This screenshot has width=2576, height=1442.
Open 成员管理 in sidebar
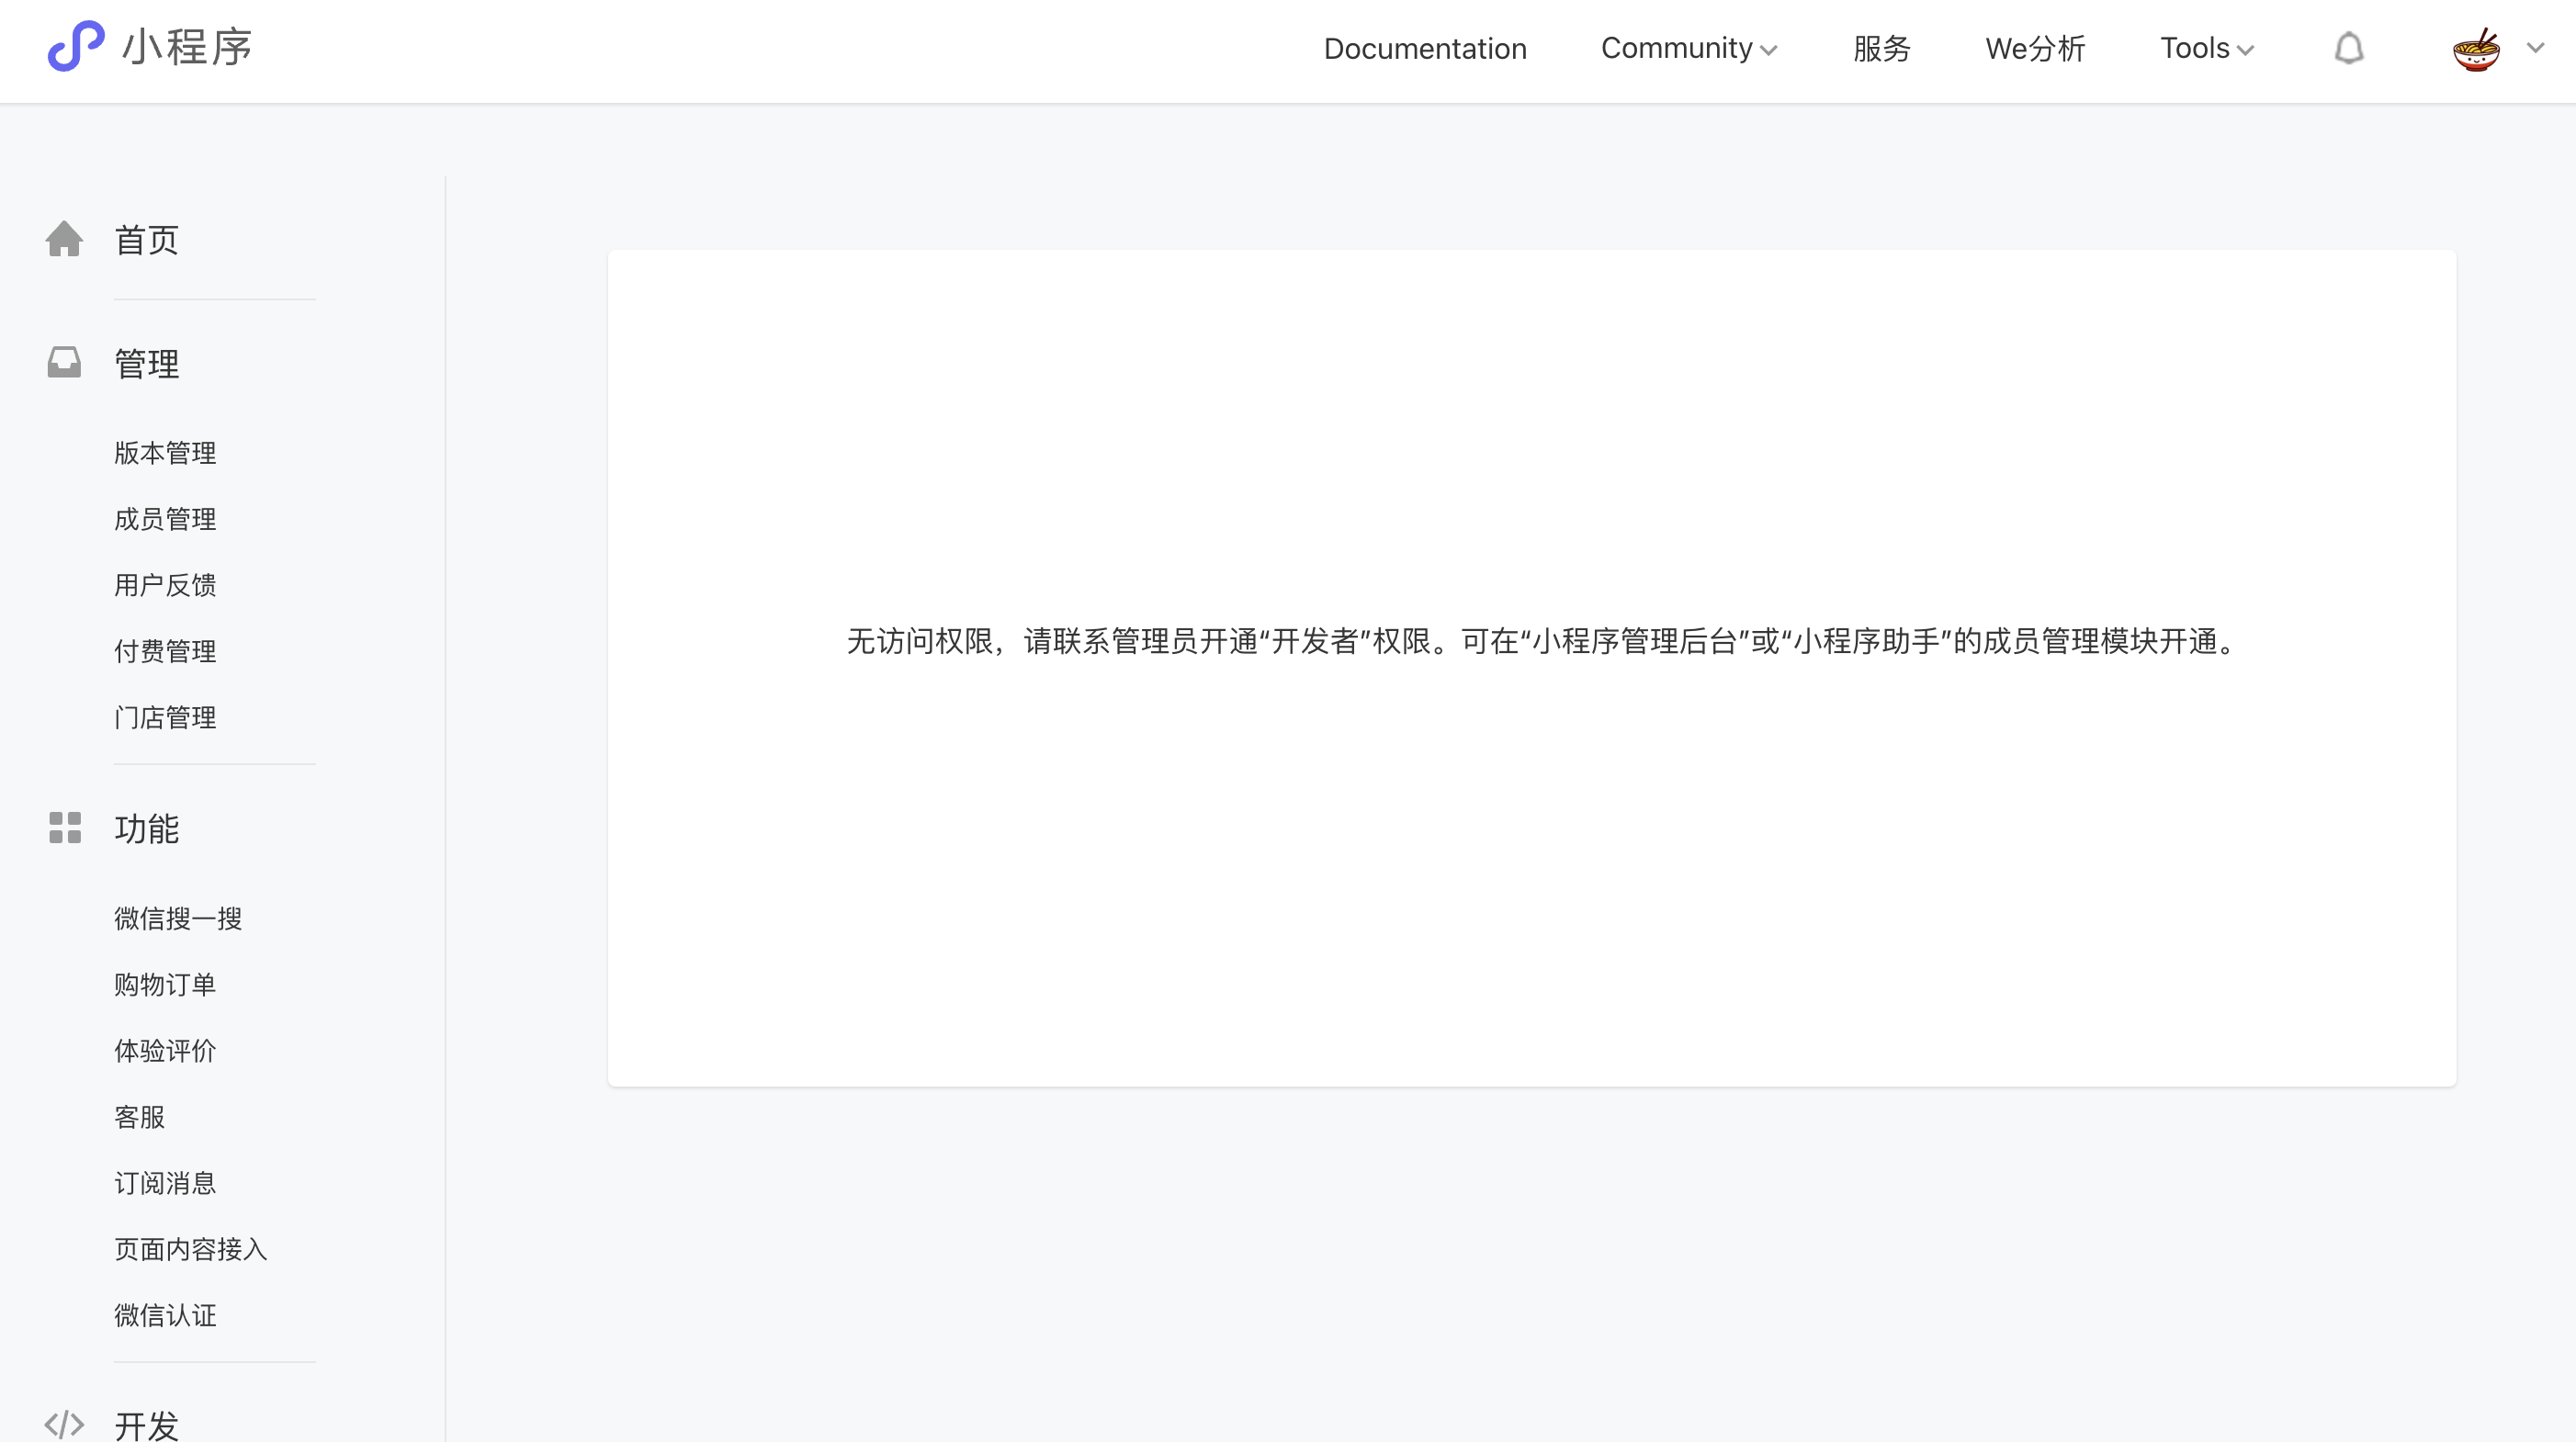(x=165, y=519)
